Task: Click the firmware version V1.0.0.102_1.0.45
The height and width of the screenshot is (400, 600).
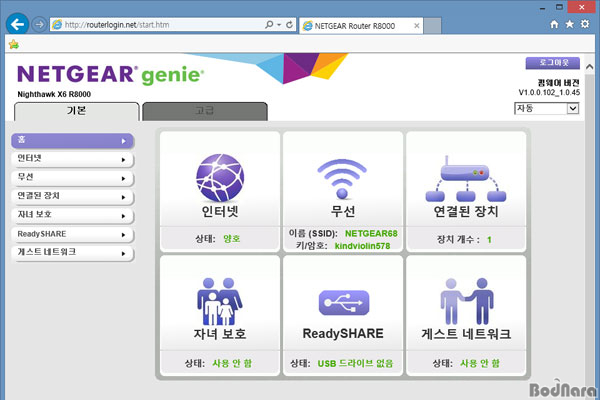Action: coord(549,92)
